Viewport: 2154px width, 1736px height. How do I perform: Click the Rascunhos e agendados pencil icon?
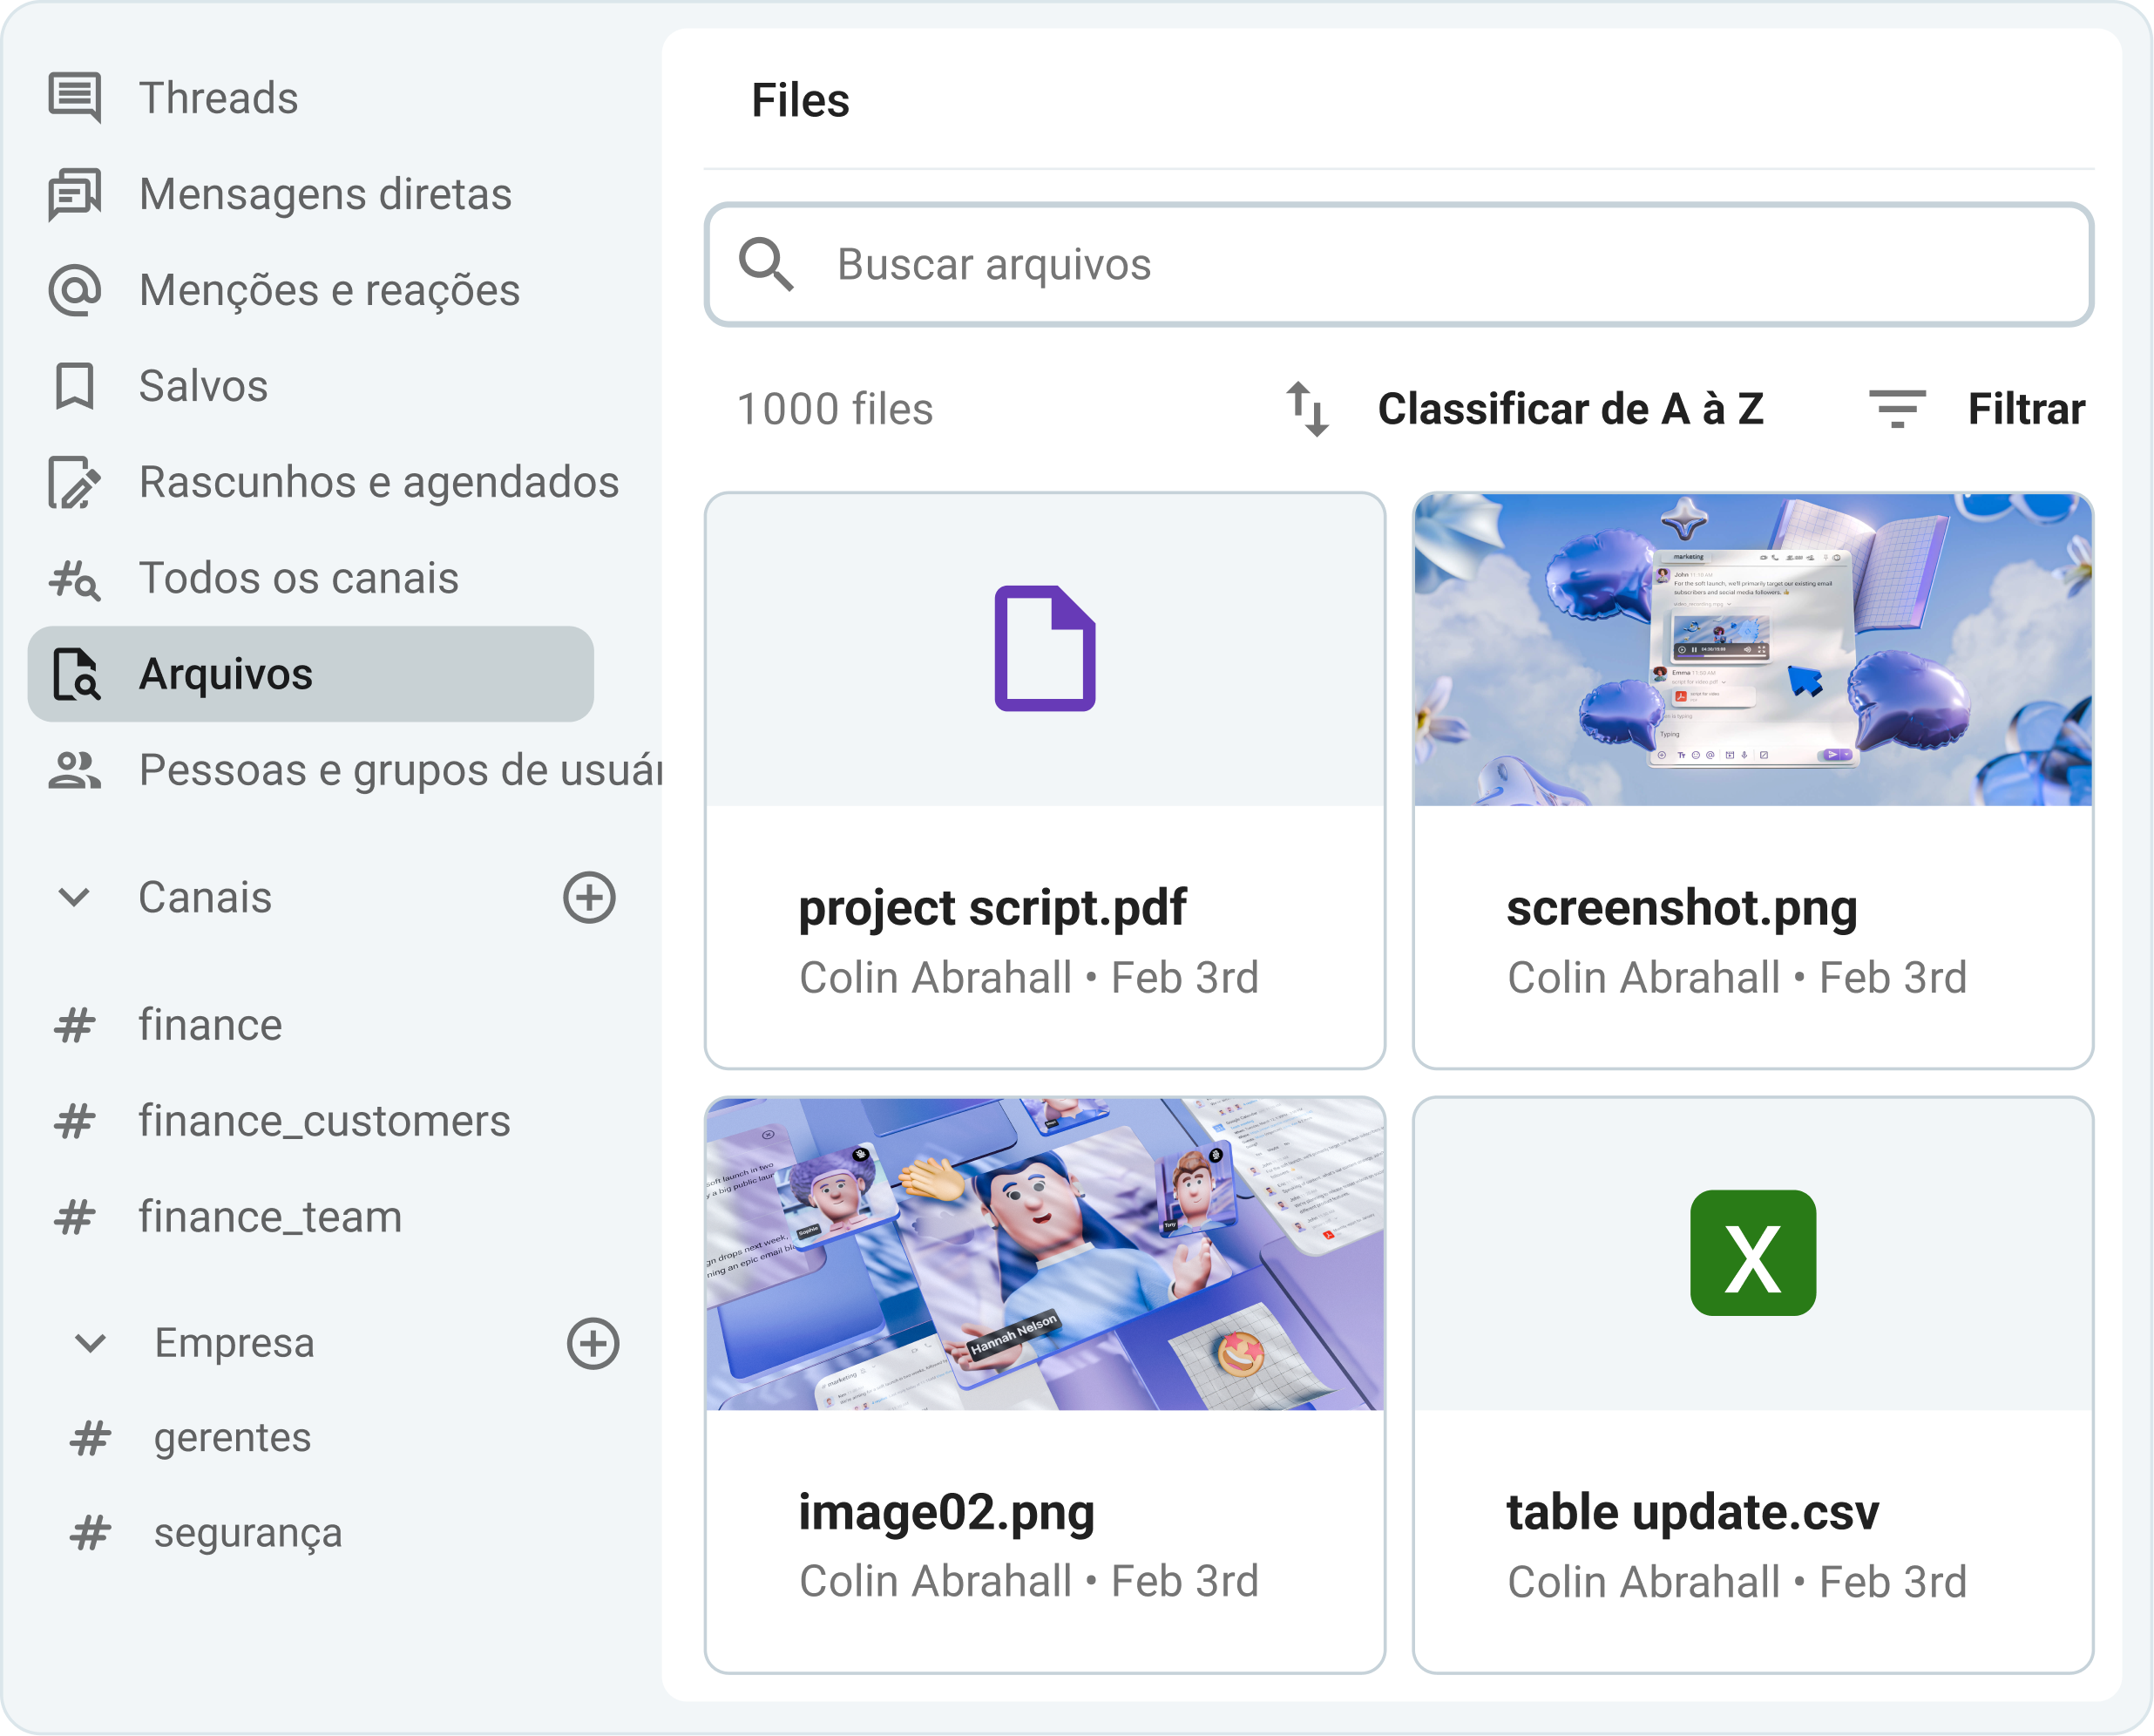(75, 482)
